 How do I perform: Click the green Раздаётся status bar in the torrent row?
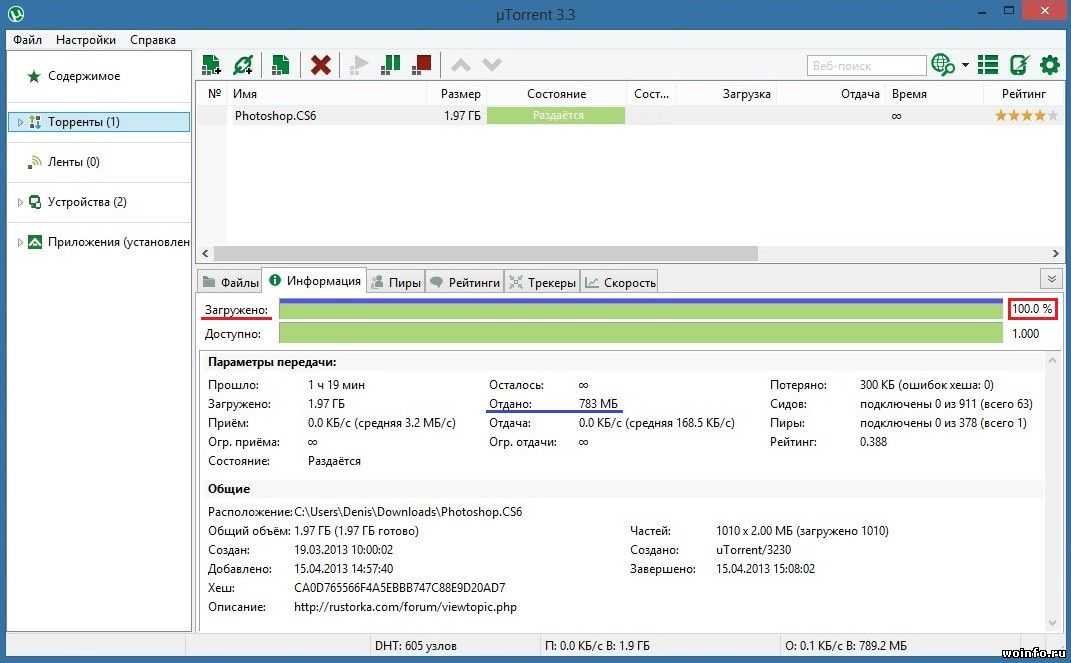tap(556, 115)
